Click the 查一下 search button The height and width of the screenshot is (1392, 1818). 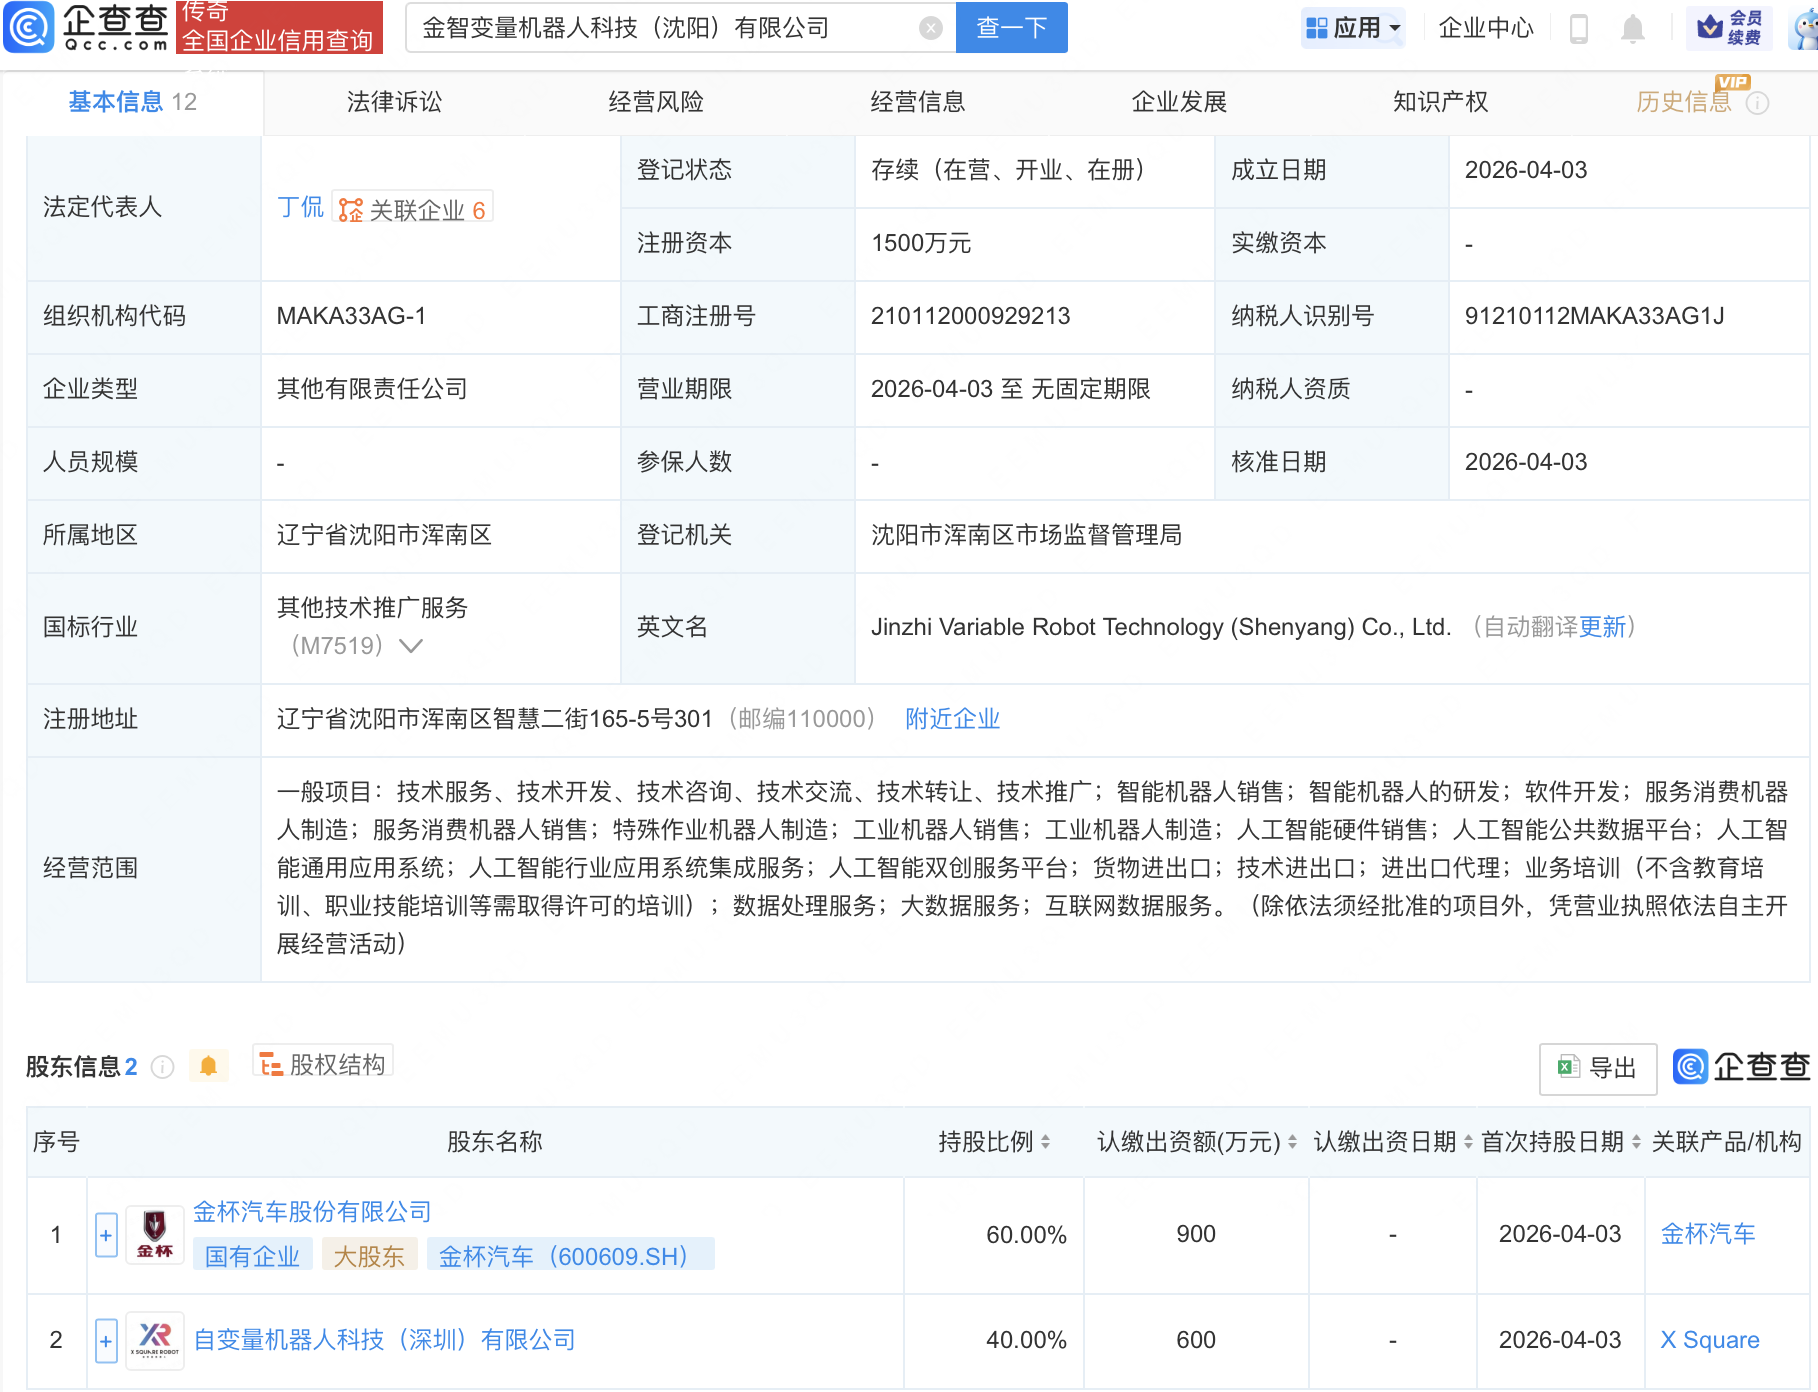click(x=1011, y=28)
